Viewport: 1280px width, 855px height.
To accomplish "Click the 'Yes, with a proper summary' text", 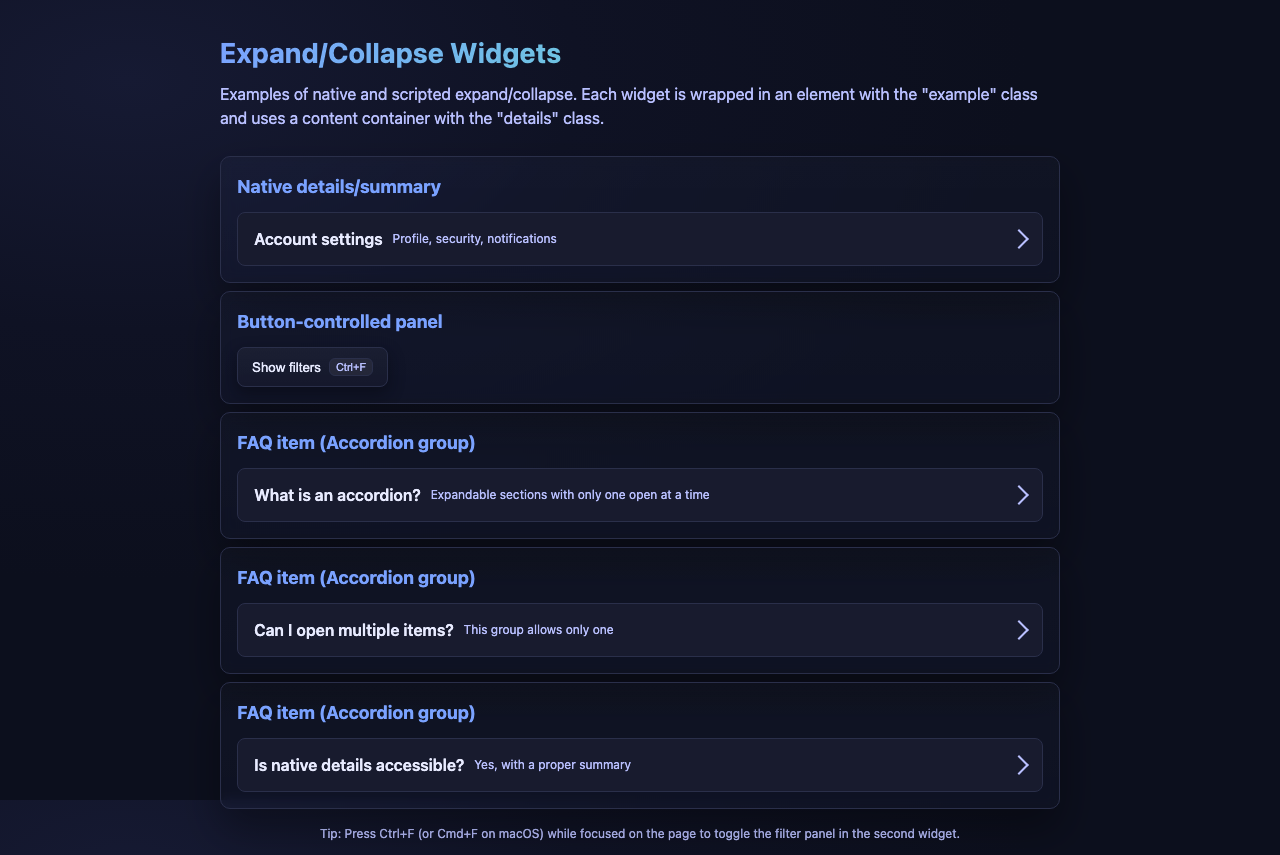I will point(552,764).
